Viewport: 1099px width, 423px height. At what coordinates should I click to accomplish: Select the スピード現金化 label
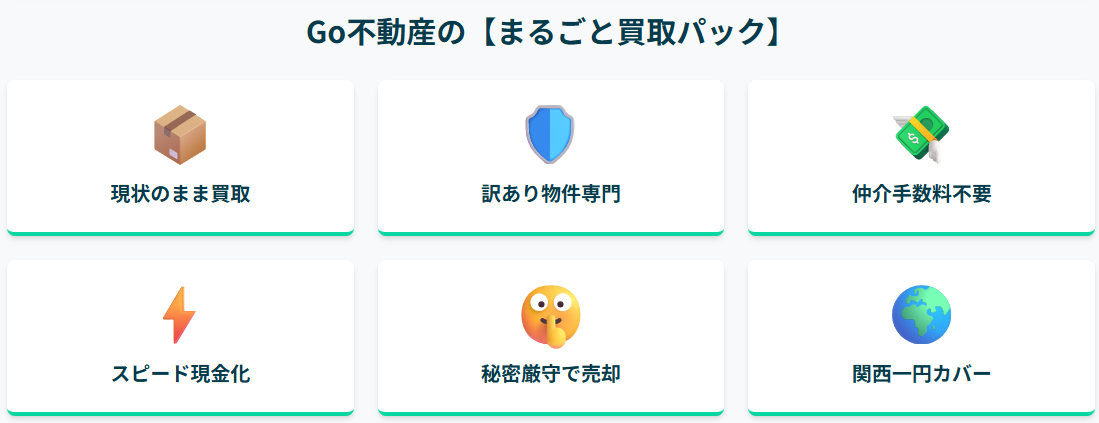pyautogui.click(x=180, y=374)
